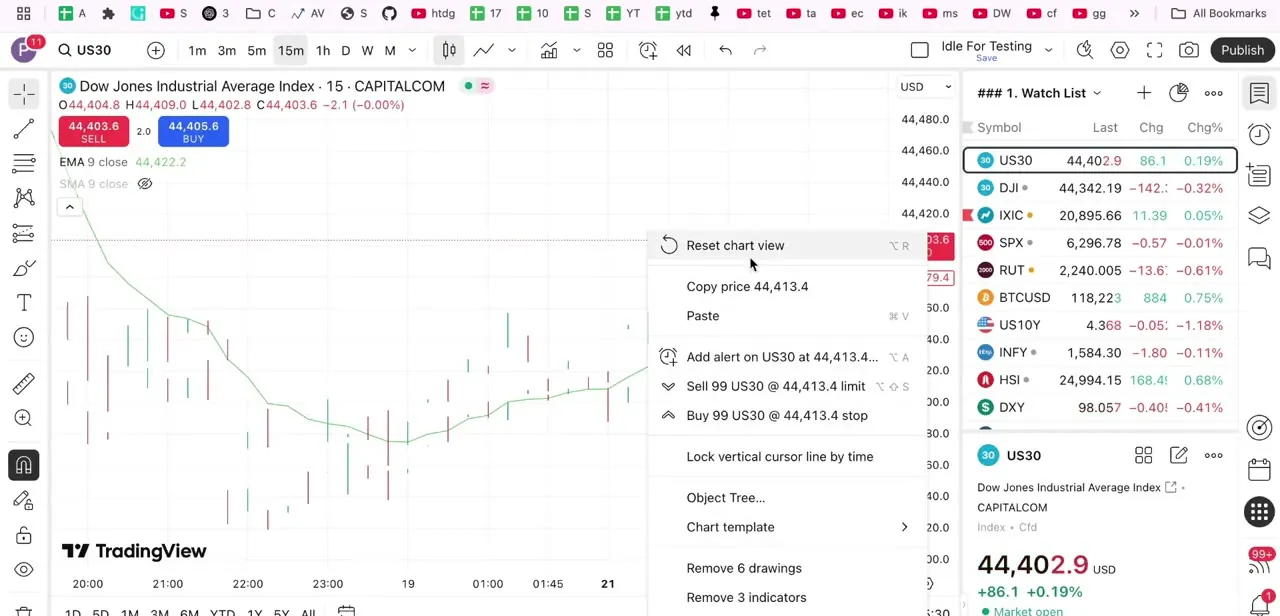This screenshot has height=616, width=1280.
Task: Open the calendar panel in right sidebar
Action: 1259,469
